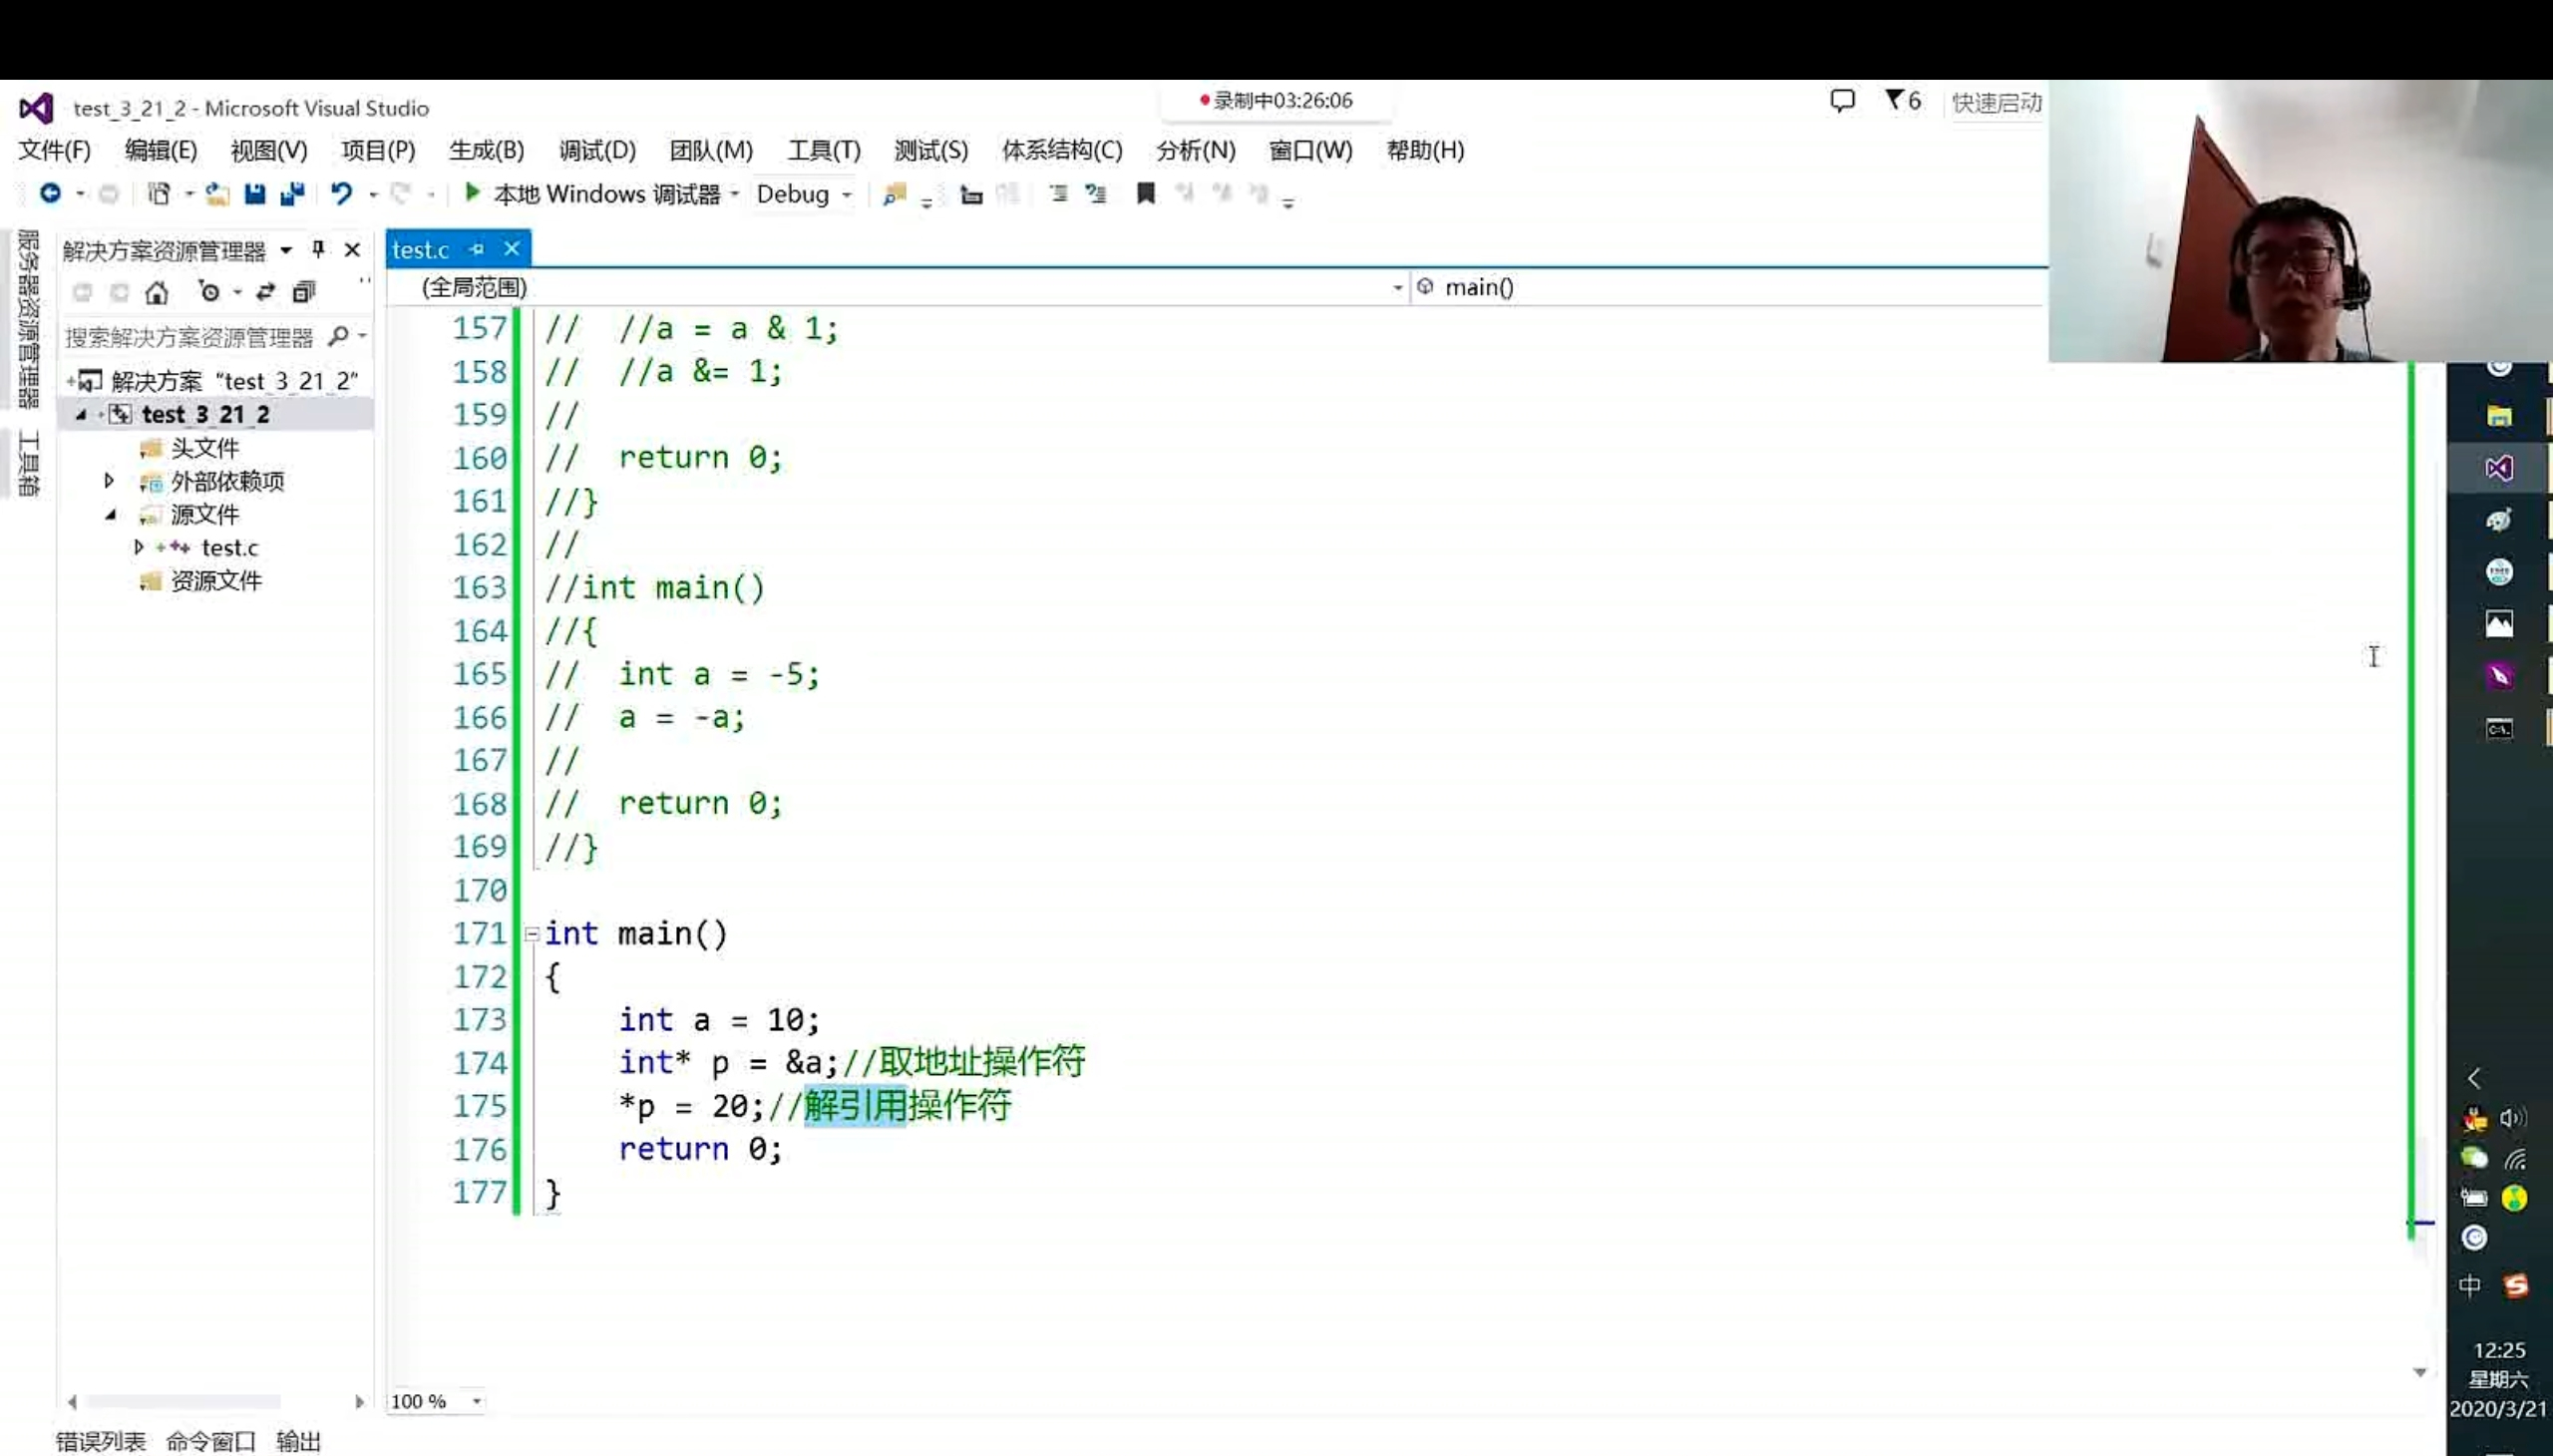Collapse the 源文件 folder node

(110, 515)
